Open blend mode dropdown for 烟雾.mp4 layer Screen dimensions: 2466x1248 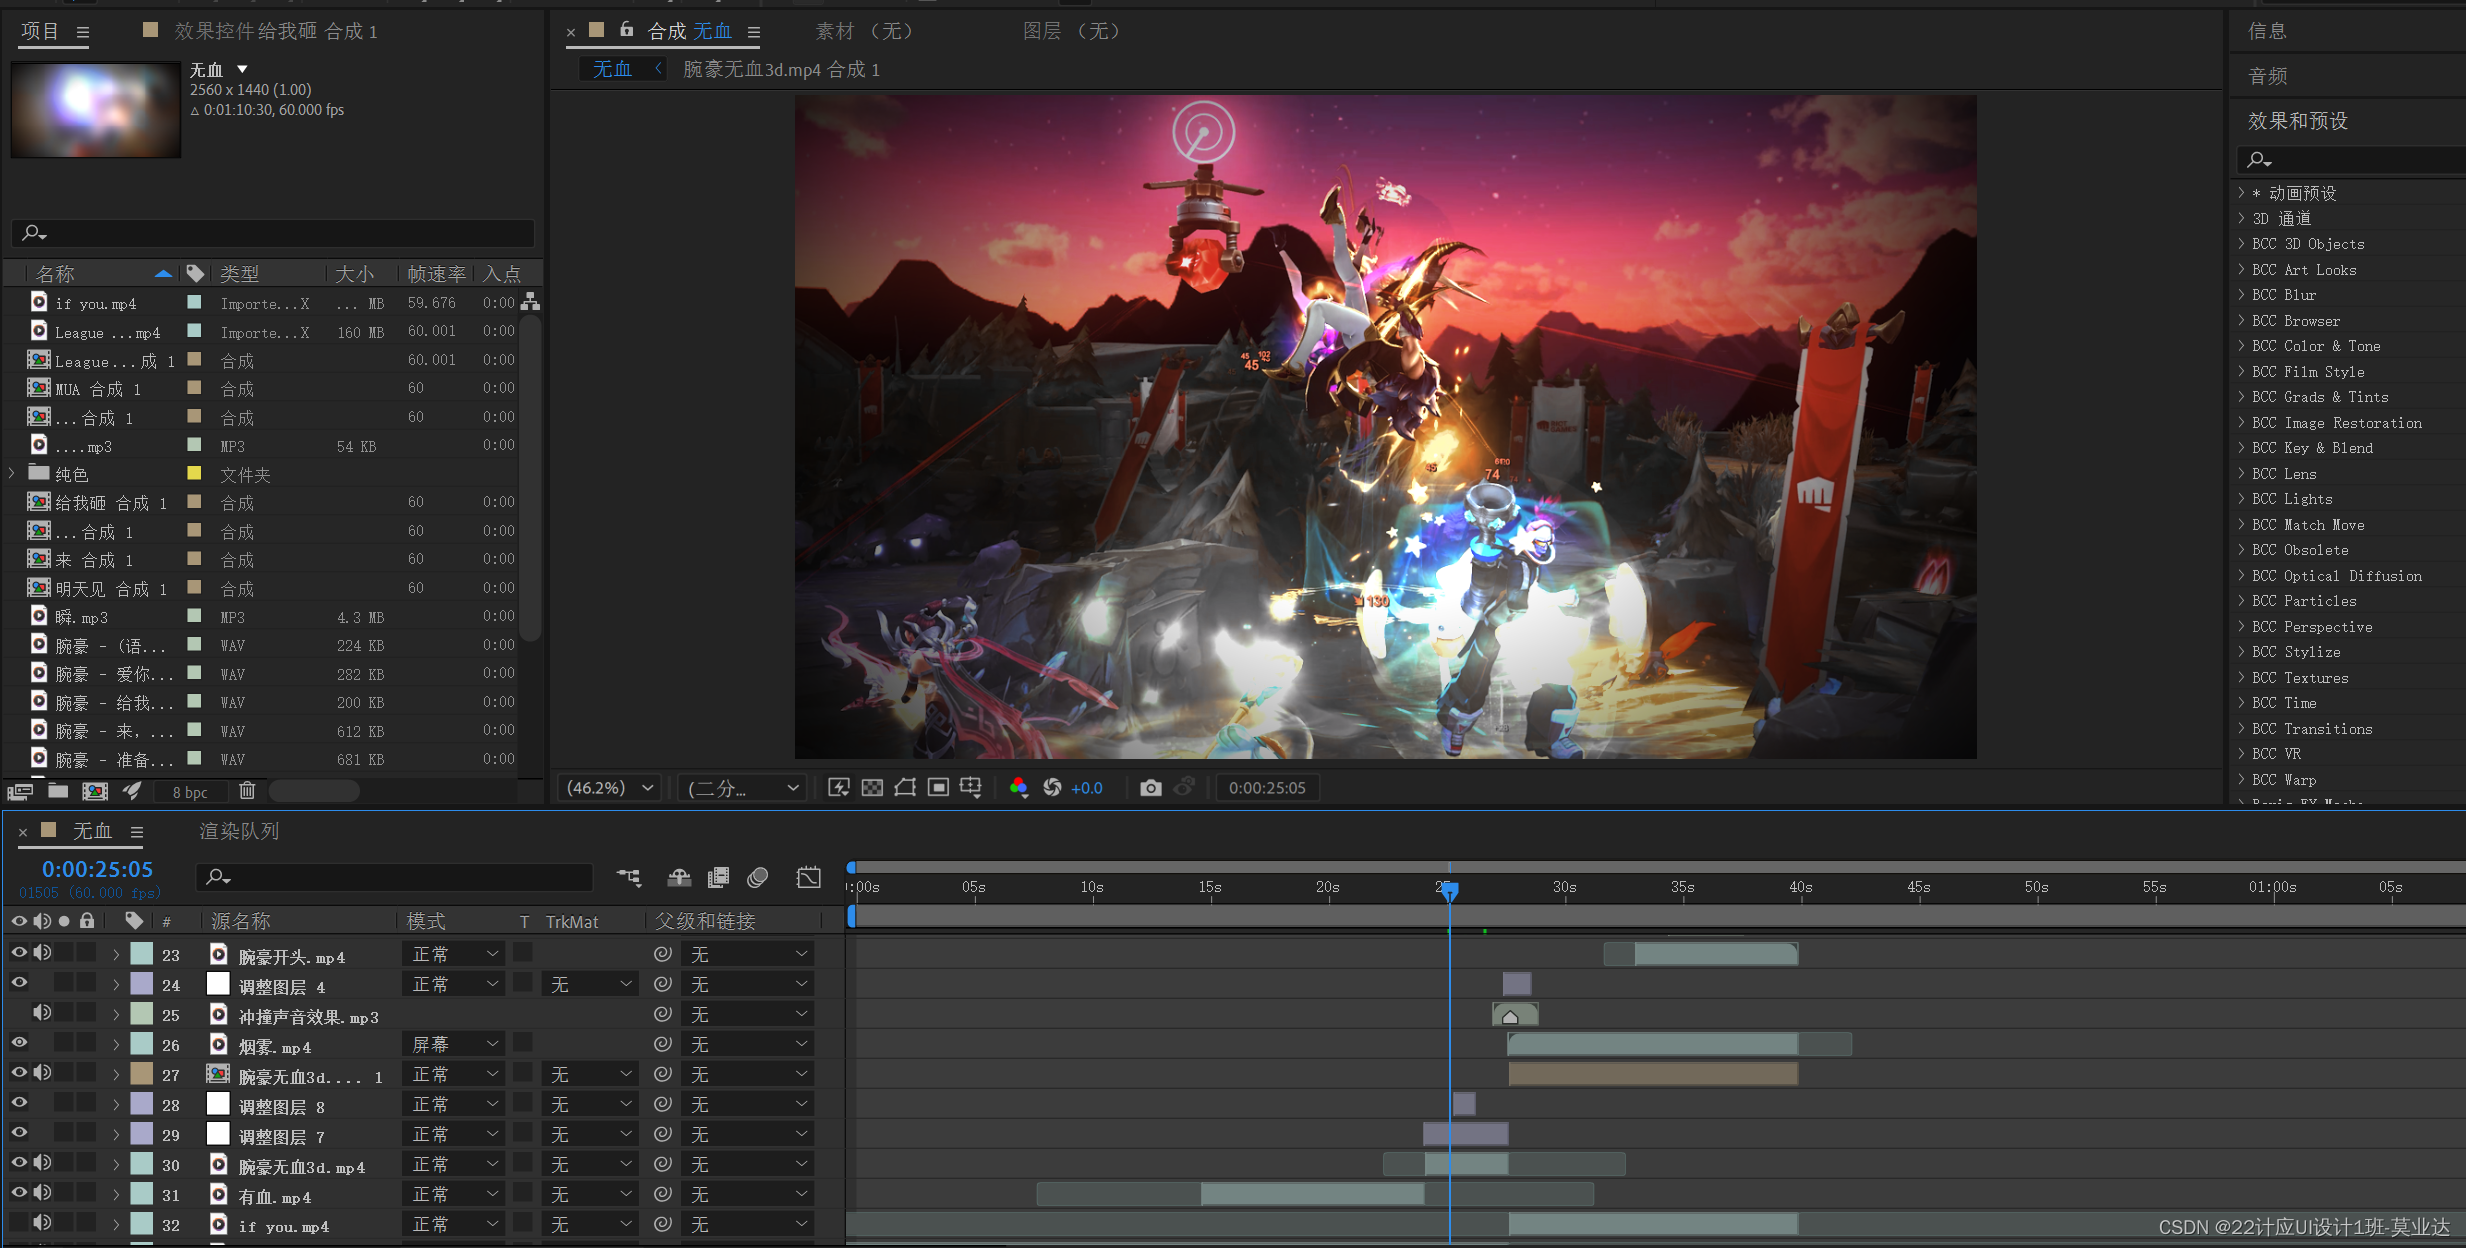coord(453,1045)
